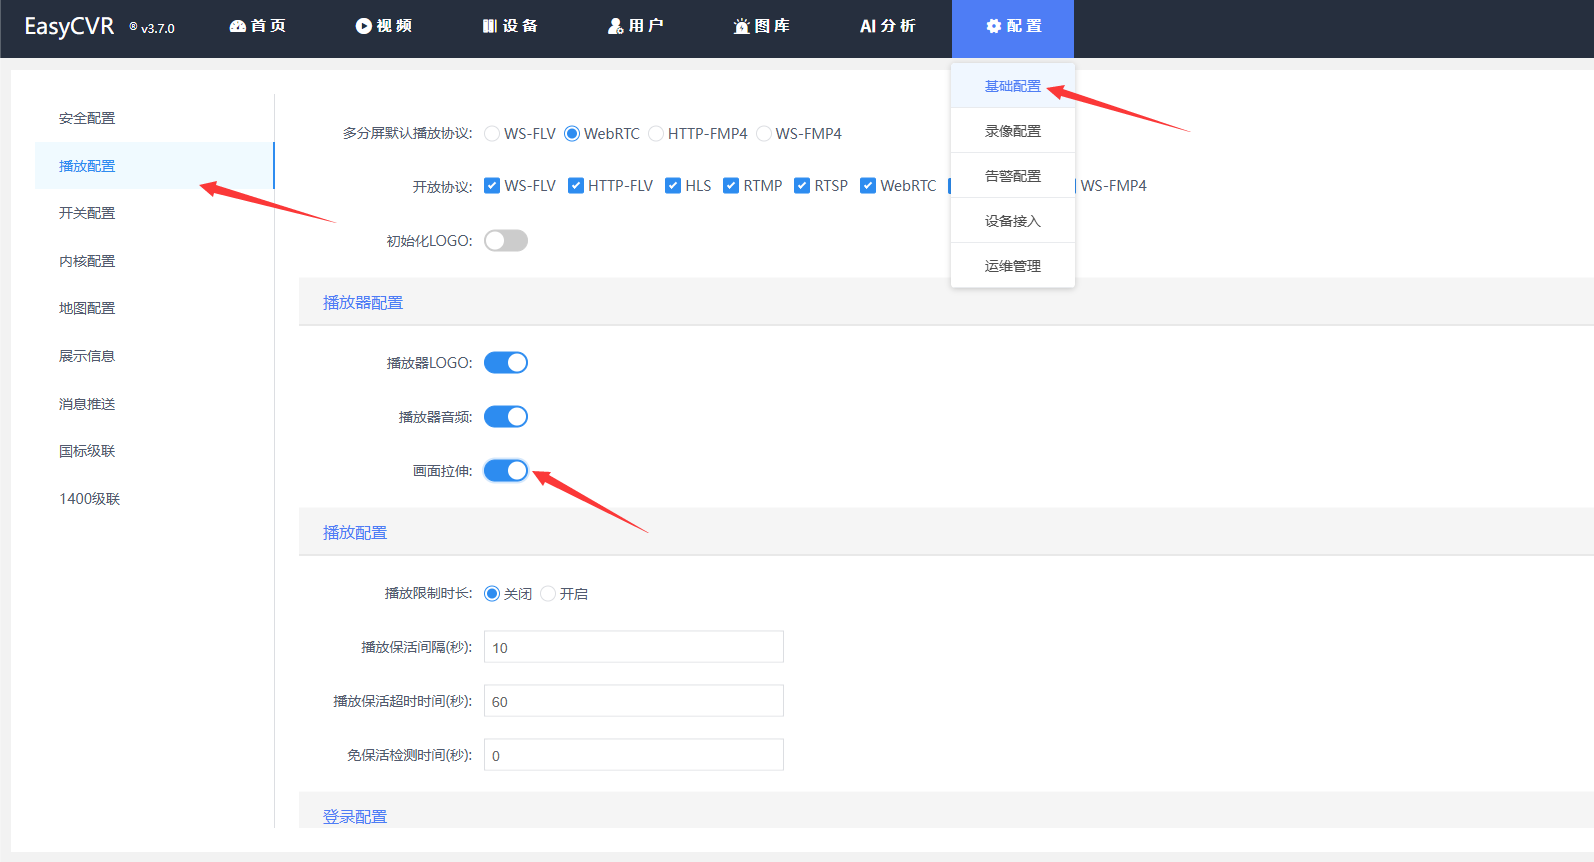Uncheck the RTSP open protocol checkbox

pos(802,185)
